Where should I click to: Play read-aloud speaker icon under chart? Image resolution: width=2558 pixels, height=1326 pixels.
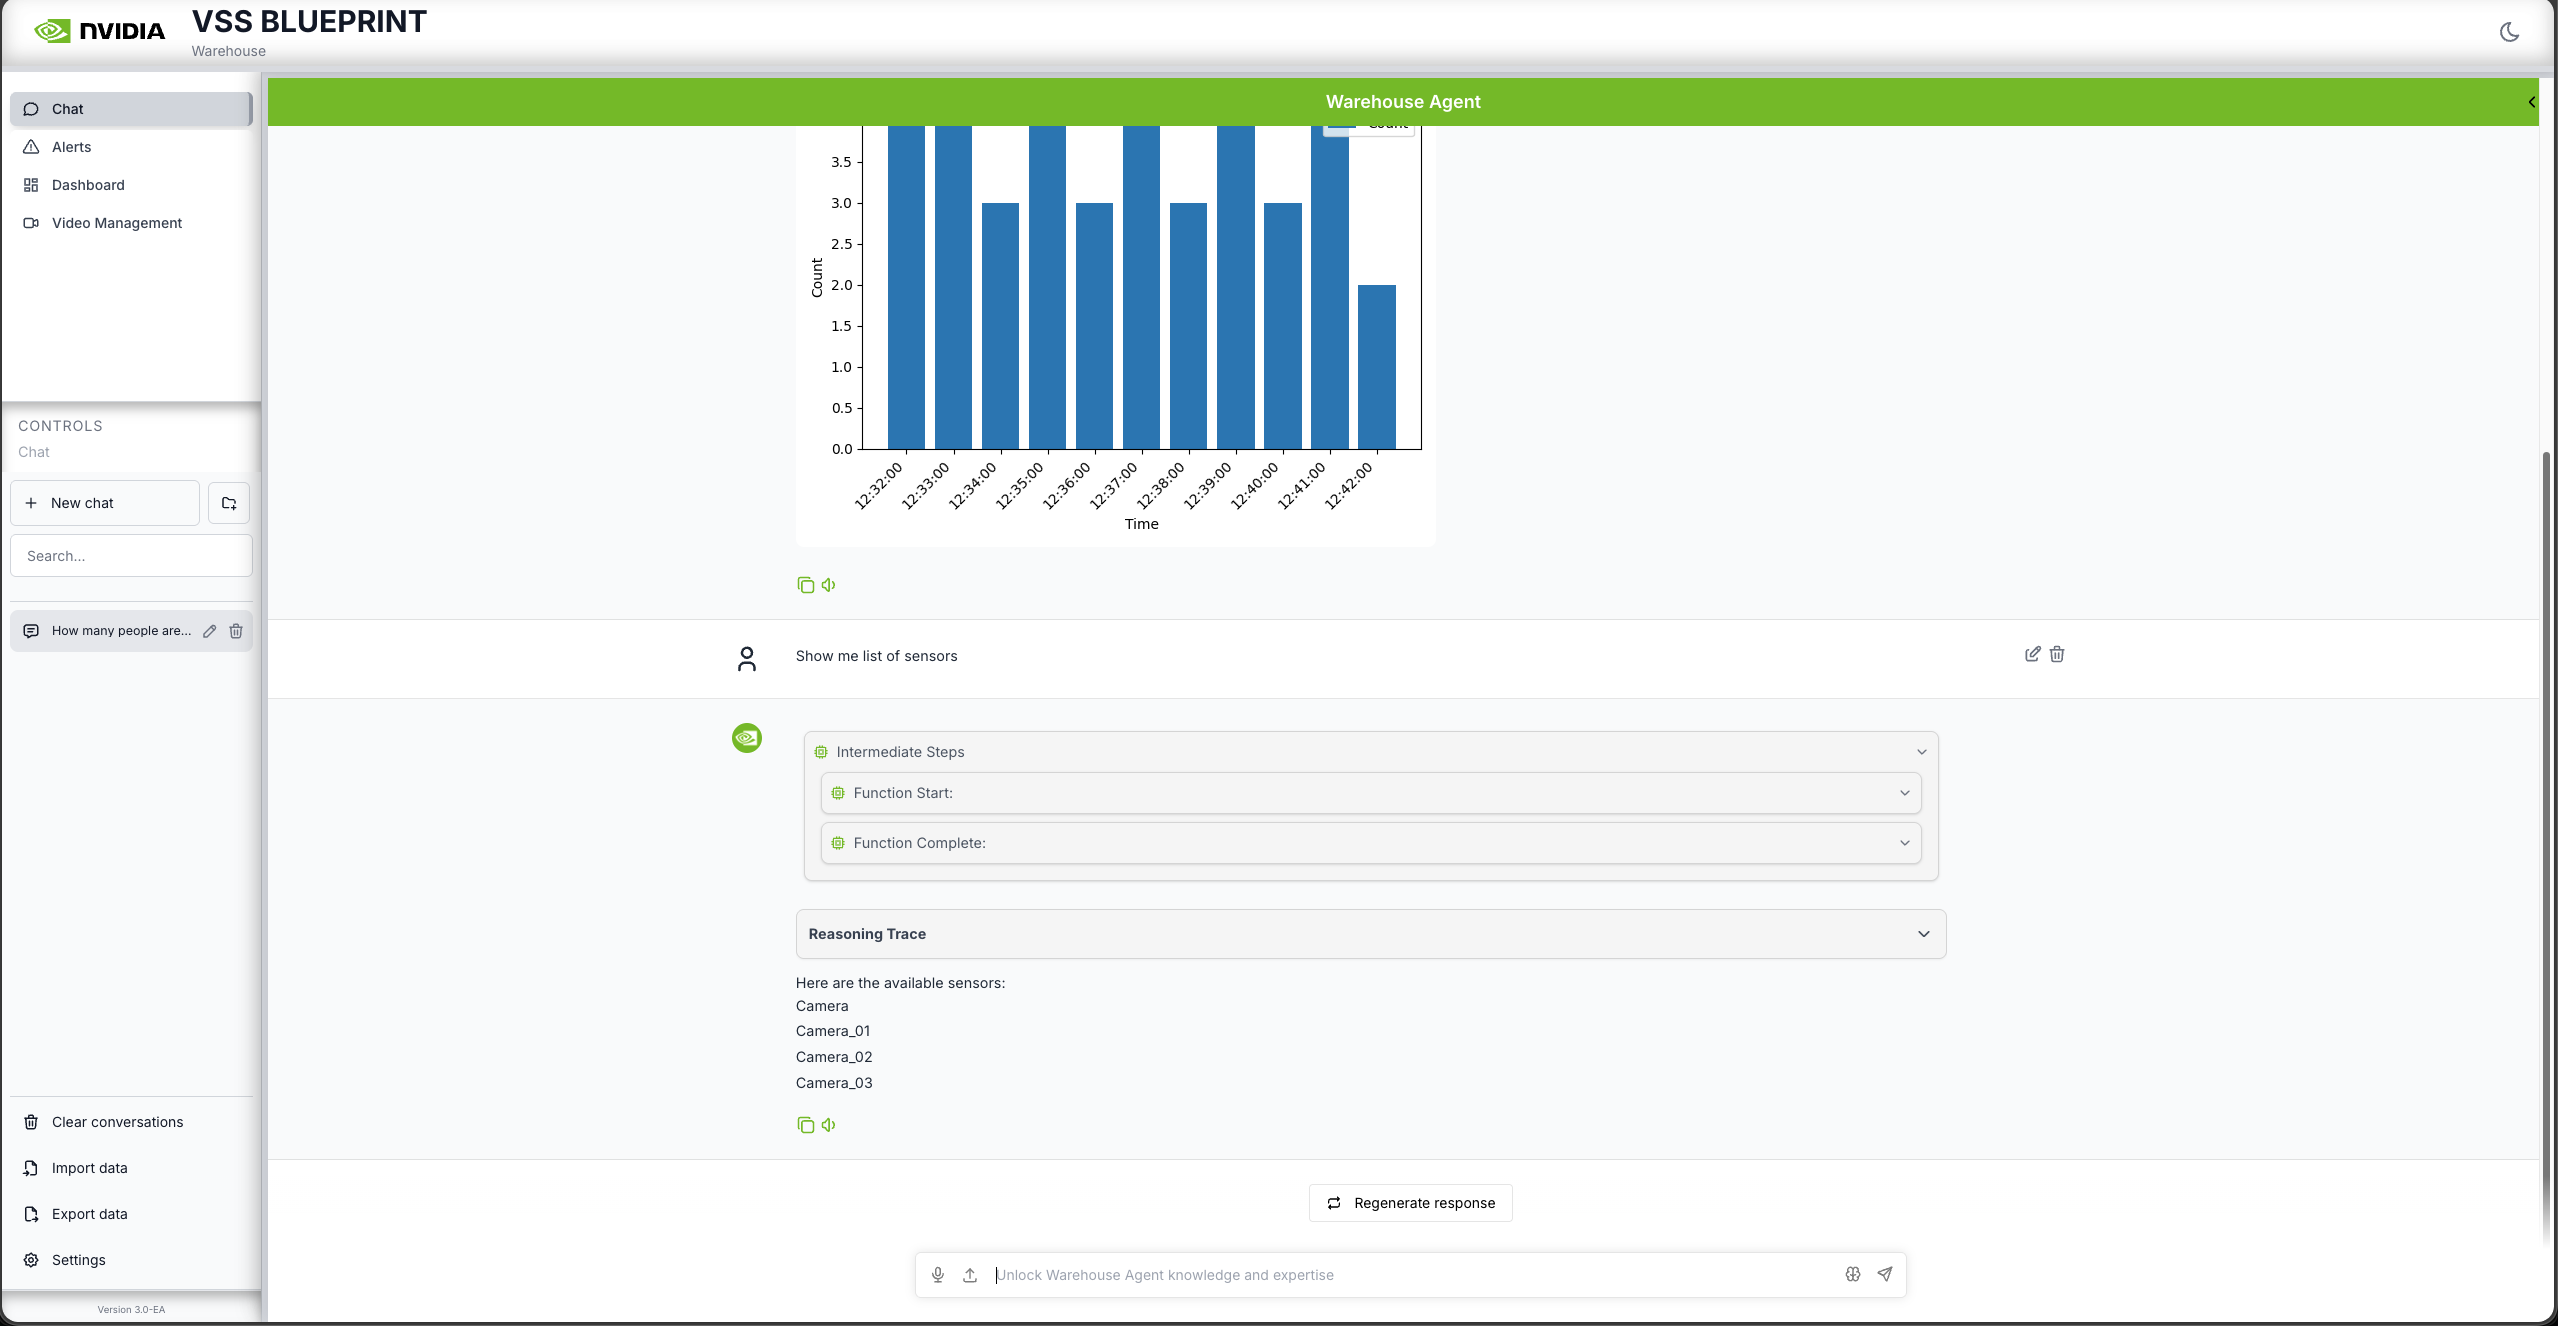[x=829, y=585]
